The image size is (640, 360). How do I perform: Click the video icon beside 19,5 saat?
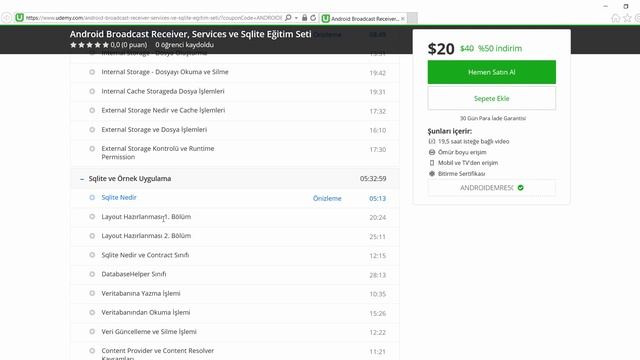click(x=432, y=141)
